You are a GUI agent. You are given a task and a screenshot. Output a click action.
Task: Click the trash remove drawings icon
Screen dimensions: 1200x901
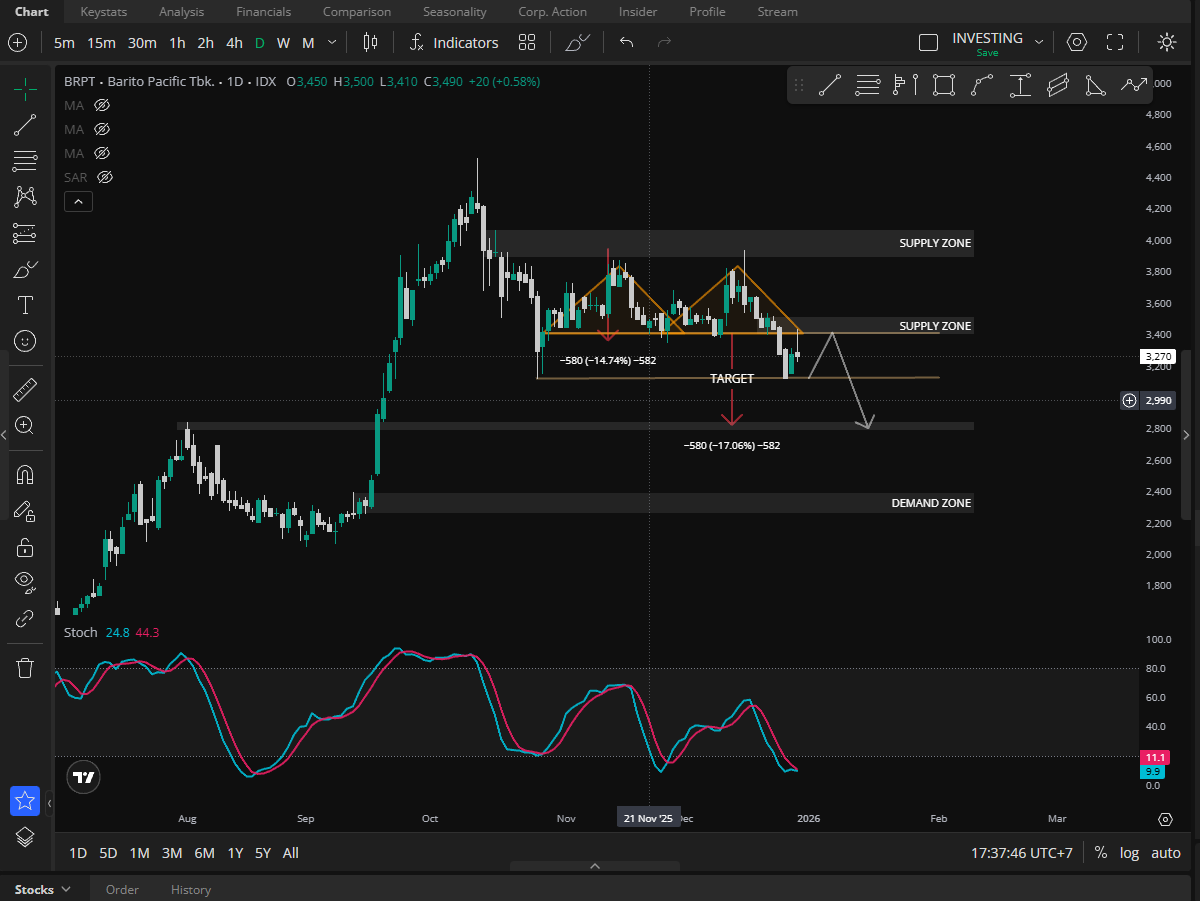pos(25,668)
